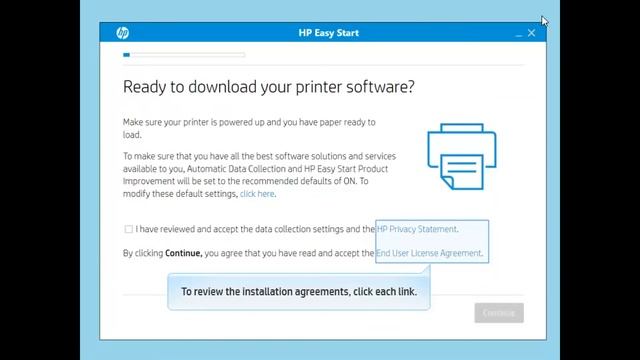
Task: Open the HP Privacy Statement link
Action: (x=417, y=229)
